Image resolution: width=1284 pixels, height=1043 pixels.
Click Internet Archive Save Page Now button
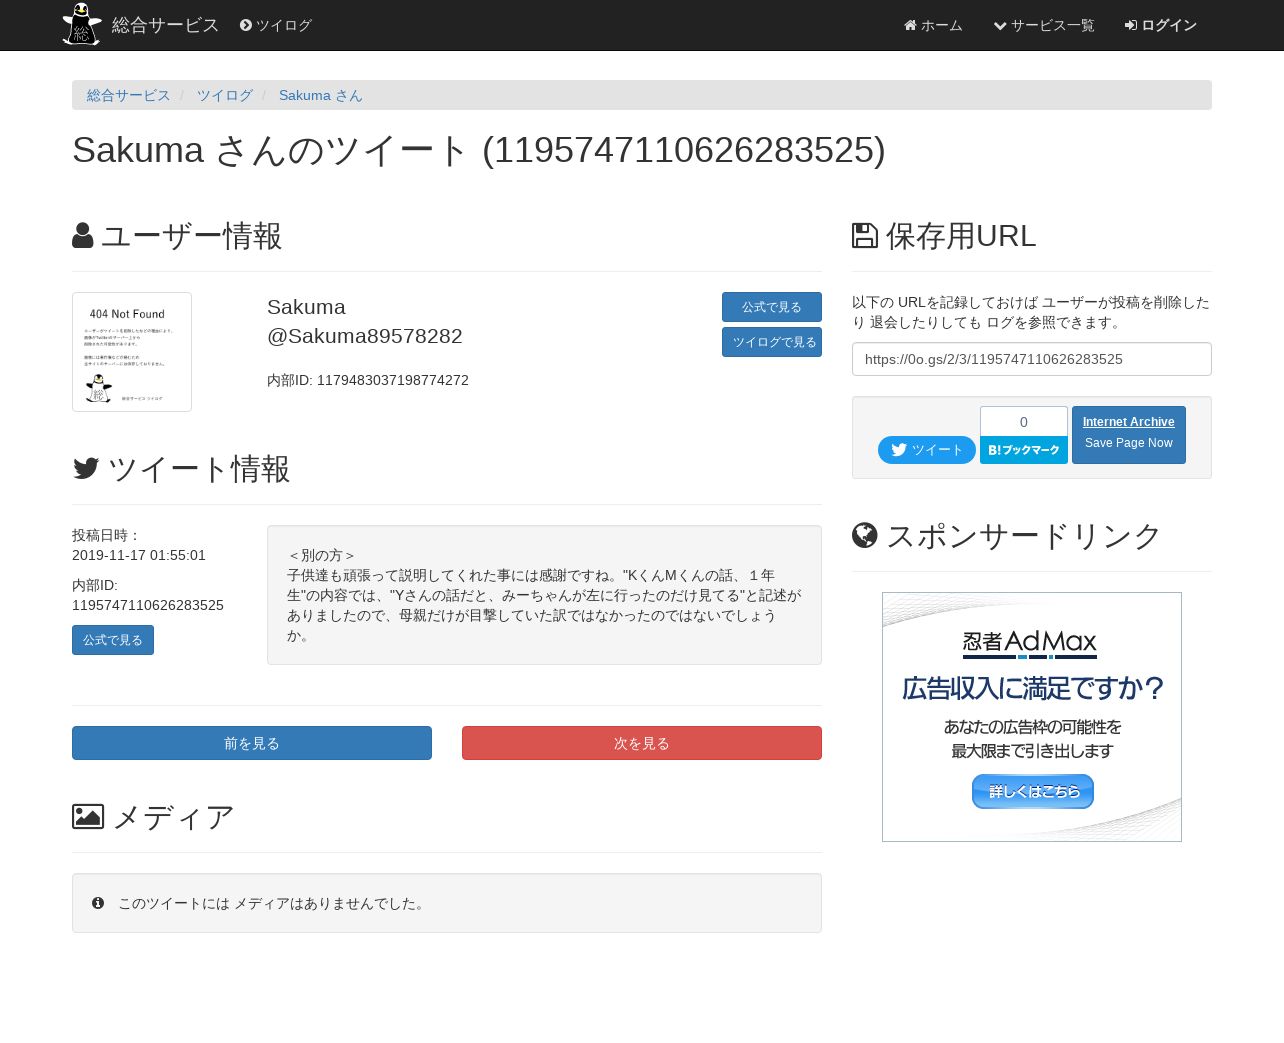point(1129,435)
